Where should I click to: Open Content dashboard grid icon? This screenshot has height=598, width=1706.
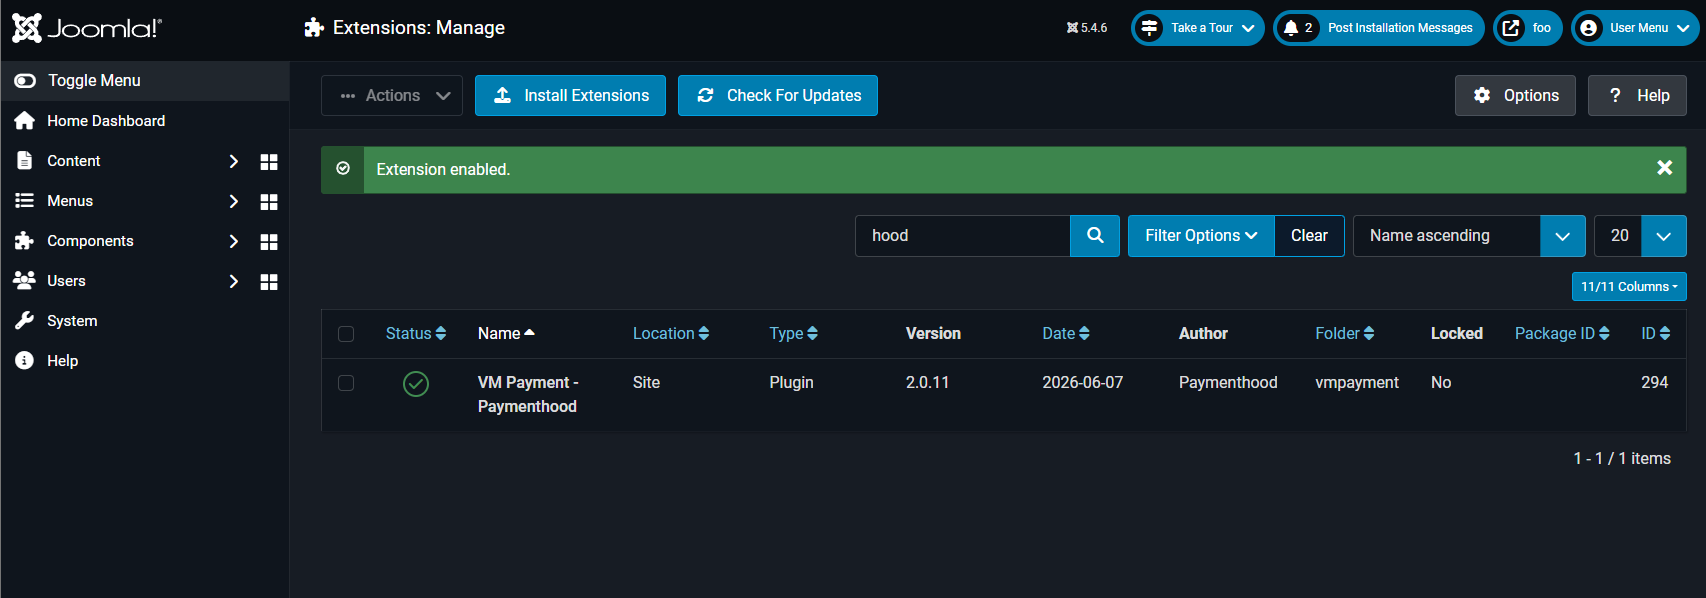269,161
